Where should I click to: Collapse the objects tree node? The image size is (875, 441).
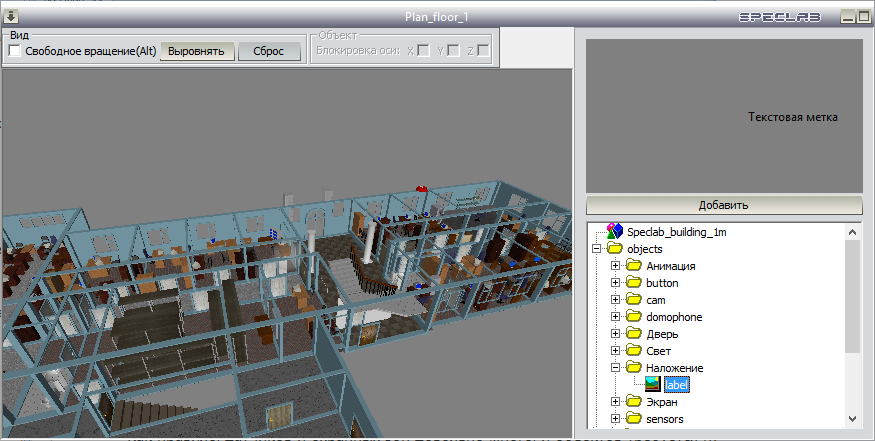click(596, 248)
